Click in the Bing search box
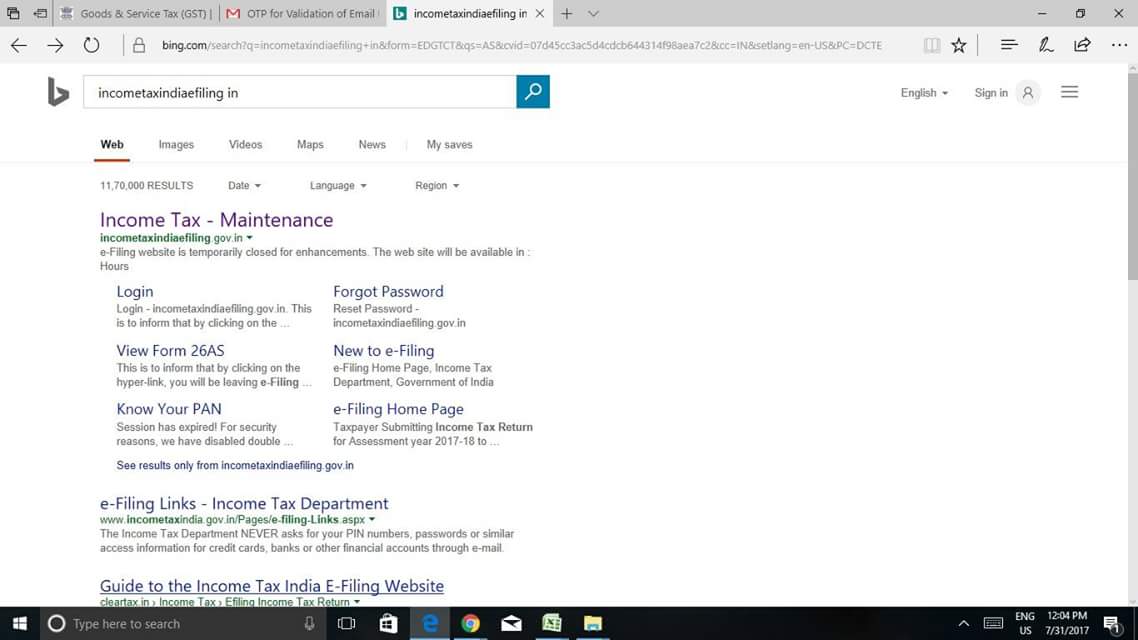 click(300, 92)
